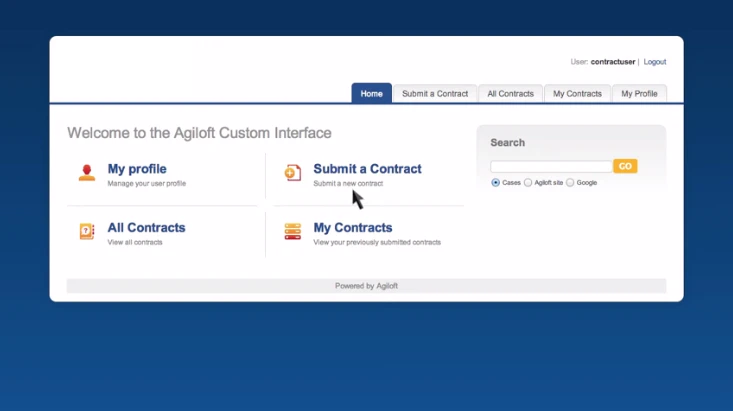The width and height of the screenshot is (733, 411).
Task: Open the Submit a Contract tab
Action: tap(435, 94)
